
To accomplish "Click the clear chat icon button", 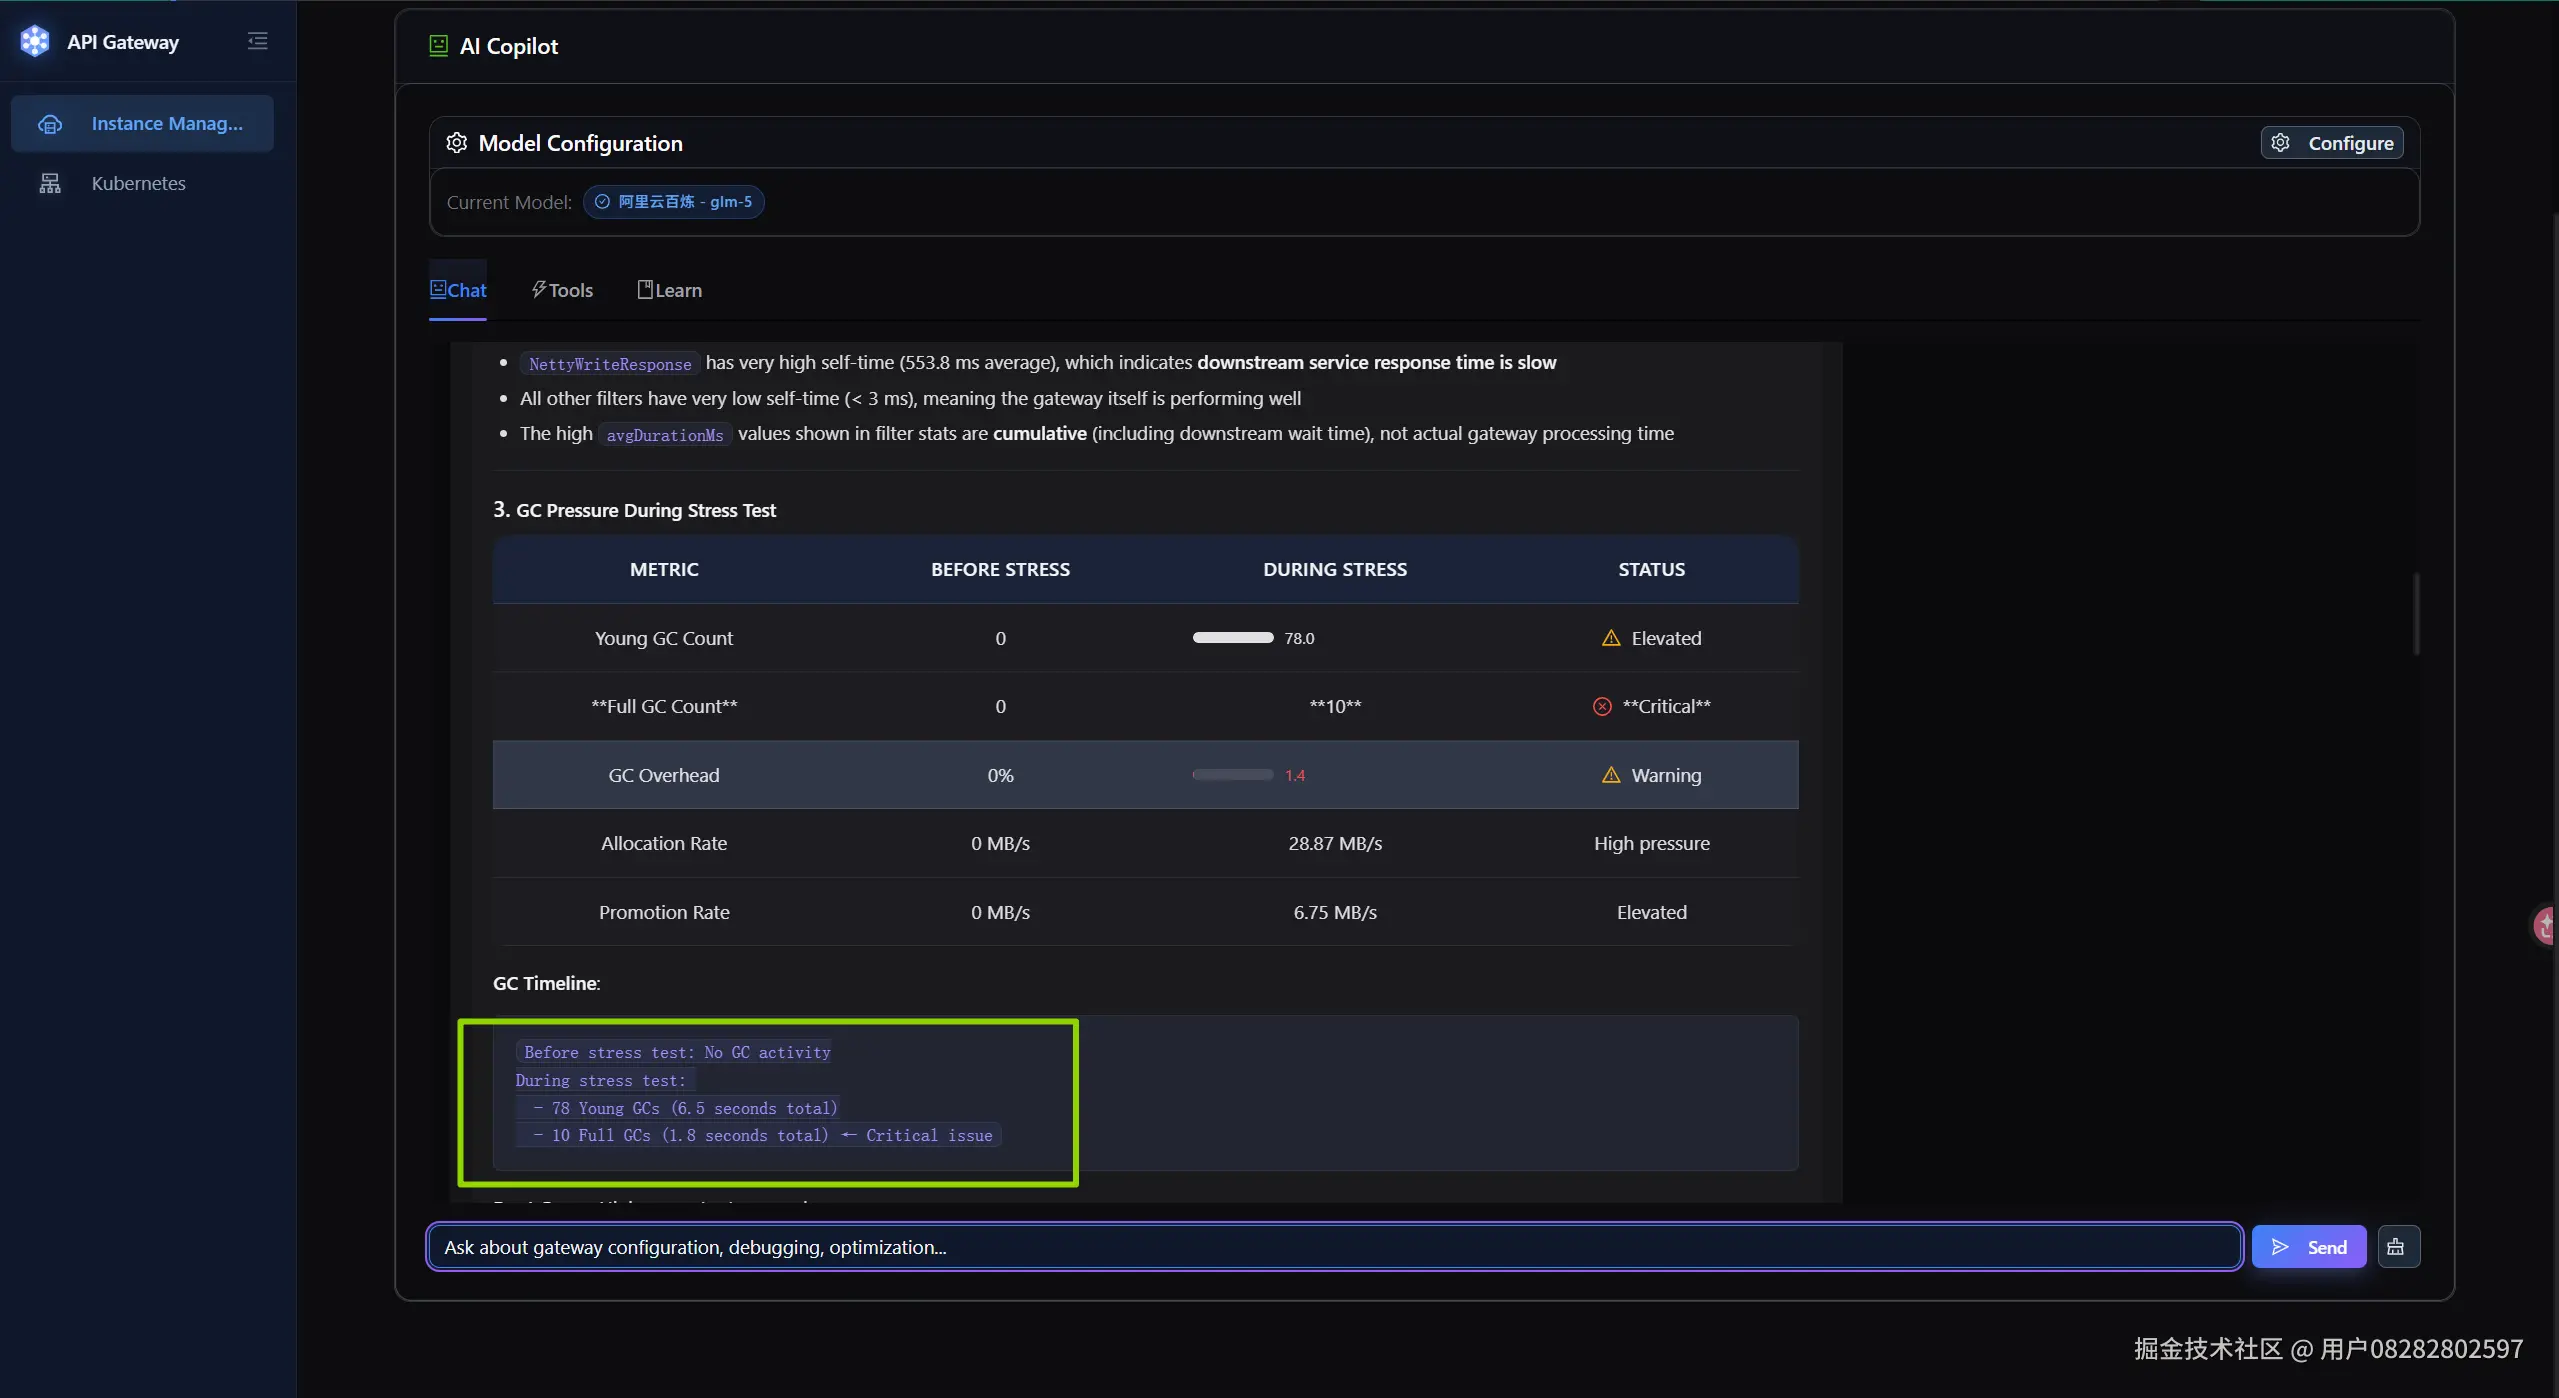I will click(2398, 1247).
